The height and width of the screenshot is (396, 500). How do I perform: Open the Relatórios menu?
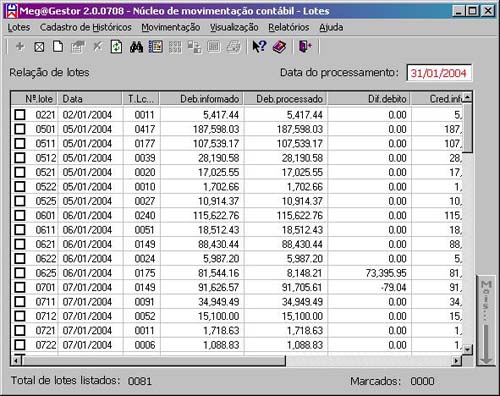pos(289,27)
